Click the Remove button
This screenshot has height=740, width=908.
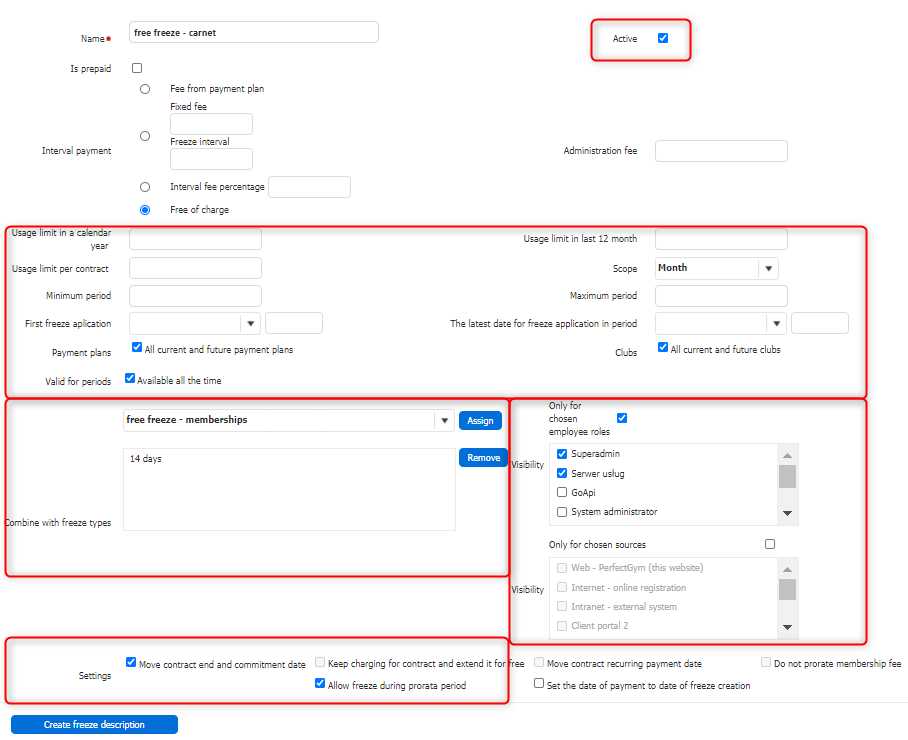click(483, 458)
